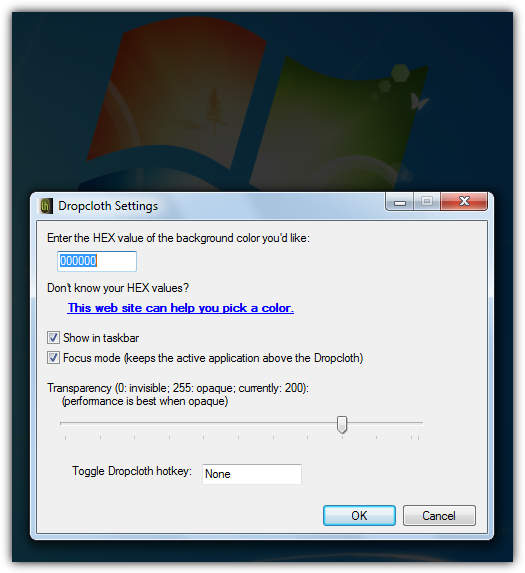
Task: Click the Focus mode description label text
Action: (x=213, y=358)
